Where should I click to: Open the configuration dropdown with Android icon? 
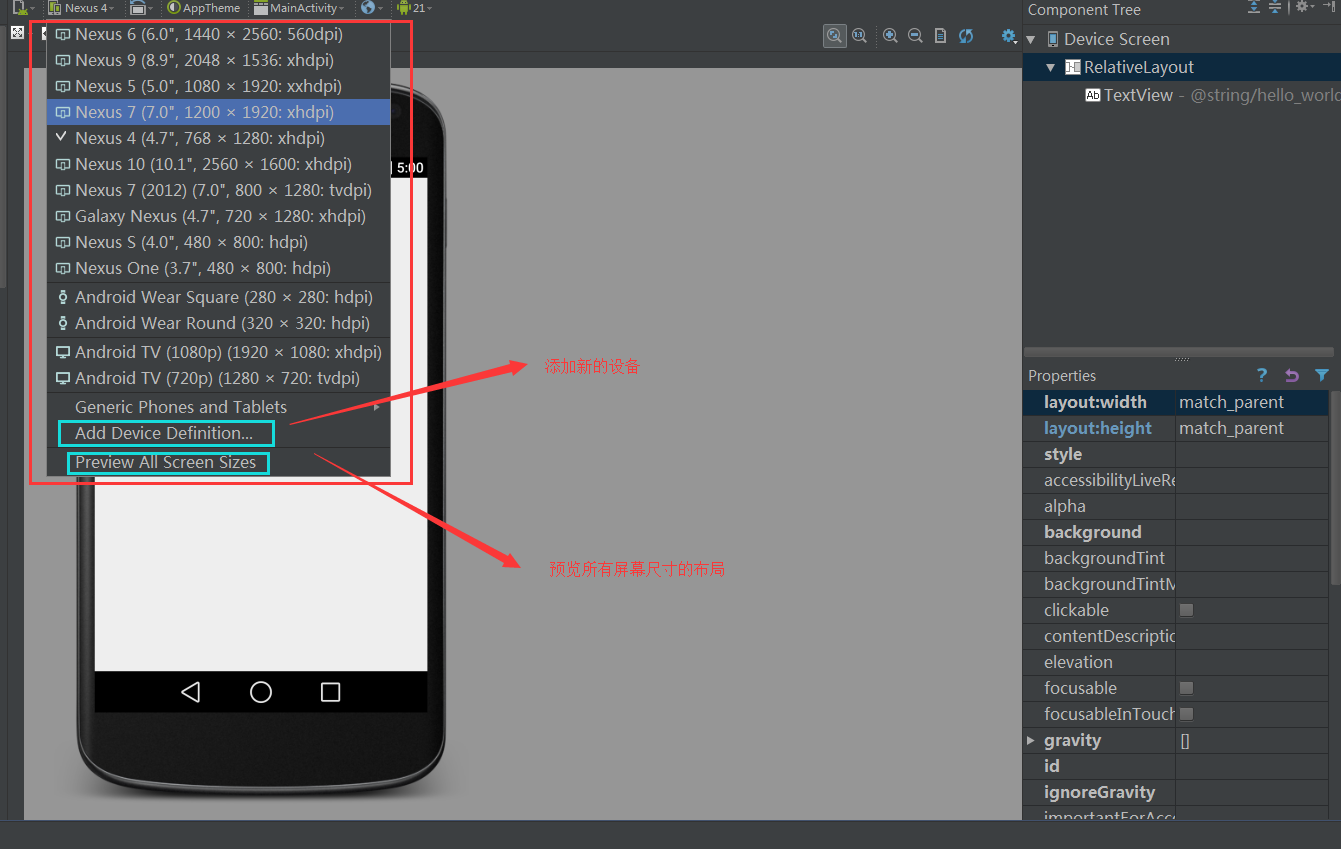click(x=24, y=8)
